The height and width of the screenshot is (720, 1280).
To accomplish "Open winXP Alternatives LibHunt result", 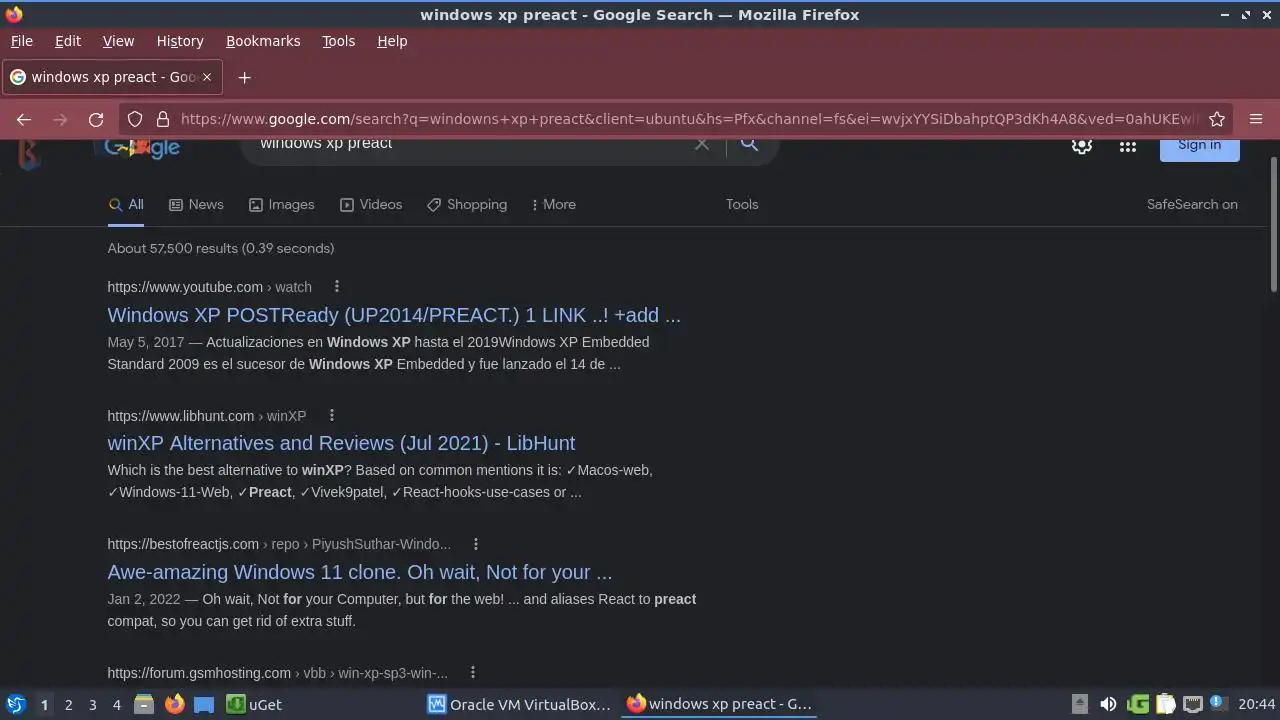I will 341,443.
